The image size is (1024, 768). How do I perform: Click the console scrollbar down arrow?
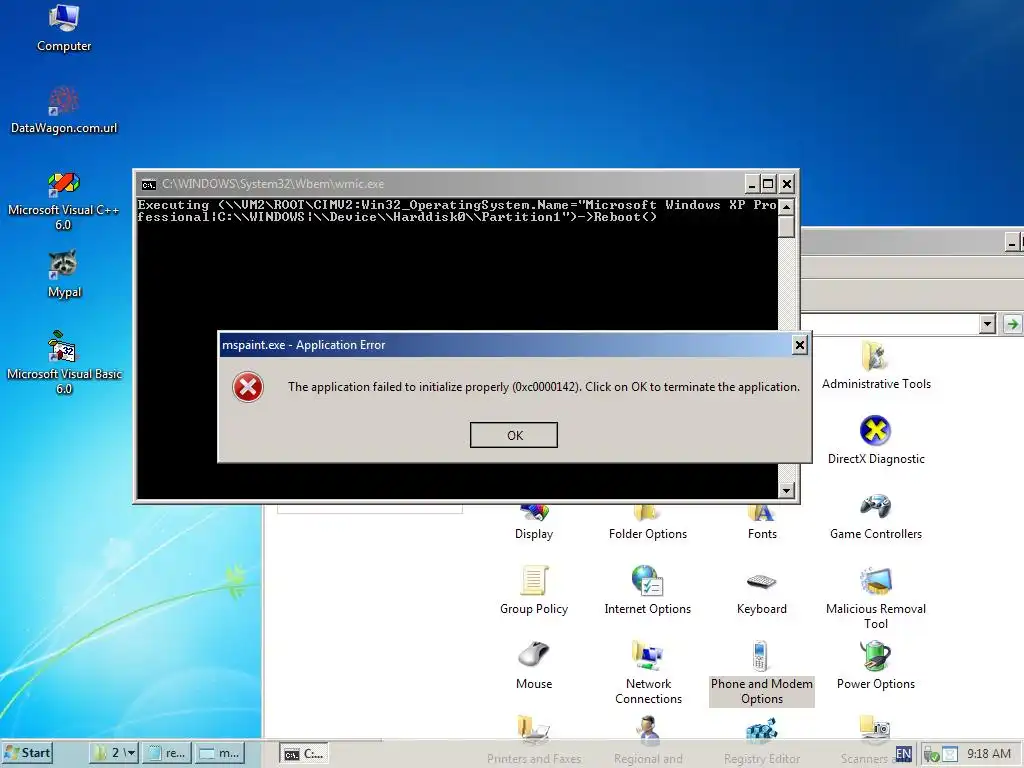[x=787, y=490]
